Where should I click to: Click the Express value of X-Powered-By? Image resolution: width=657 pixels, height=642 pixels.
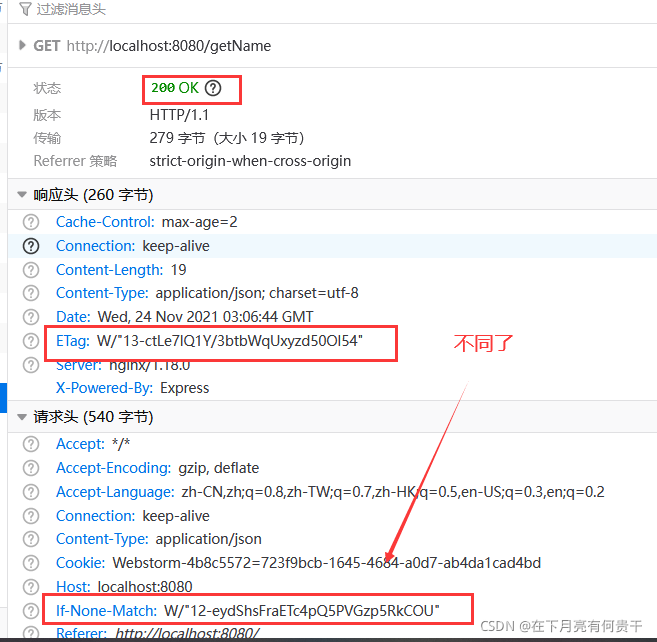(x=185, y=388)
